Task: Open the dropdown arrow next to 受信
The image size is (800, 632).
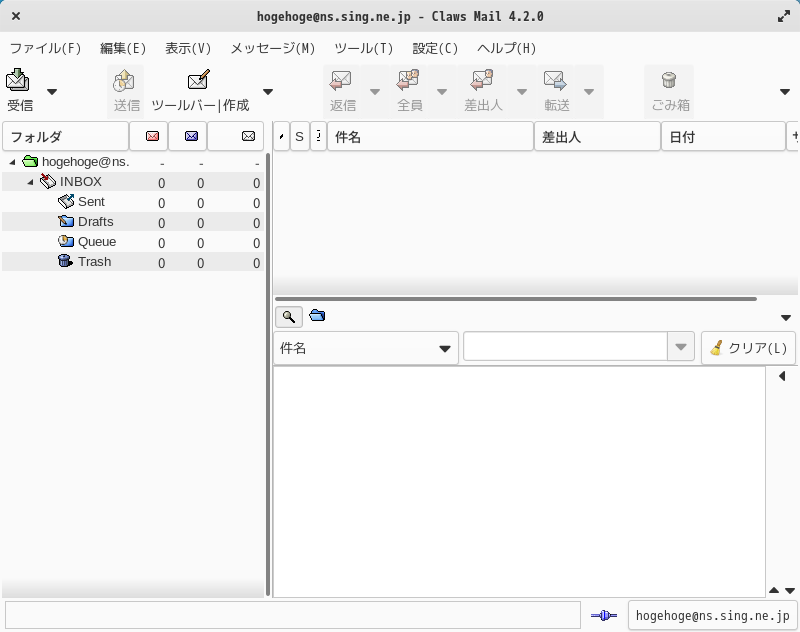Action: [52, 92]
